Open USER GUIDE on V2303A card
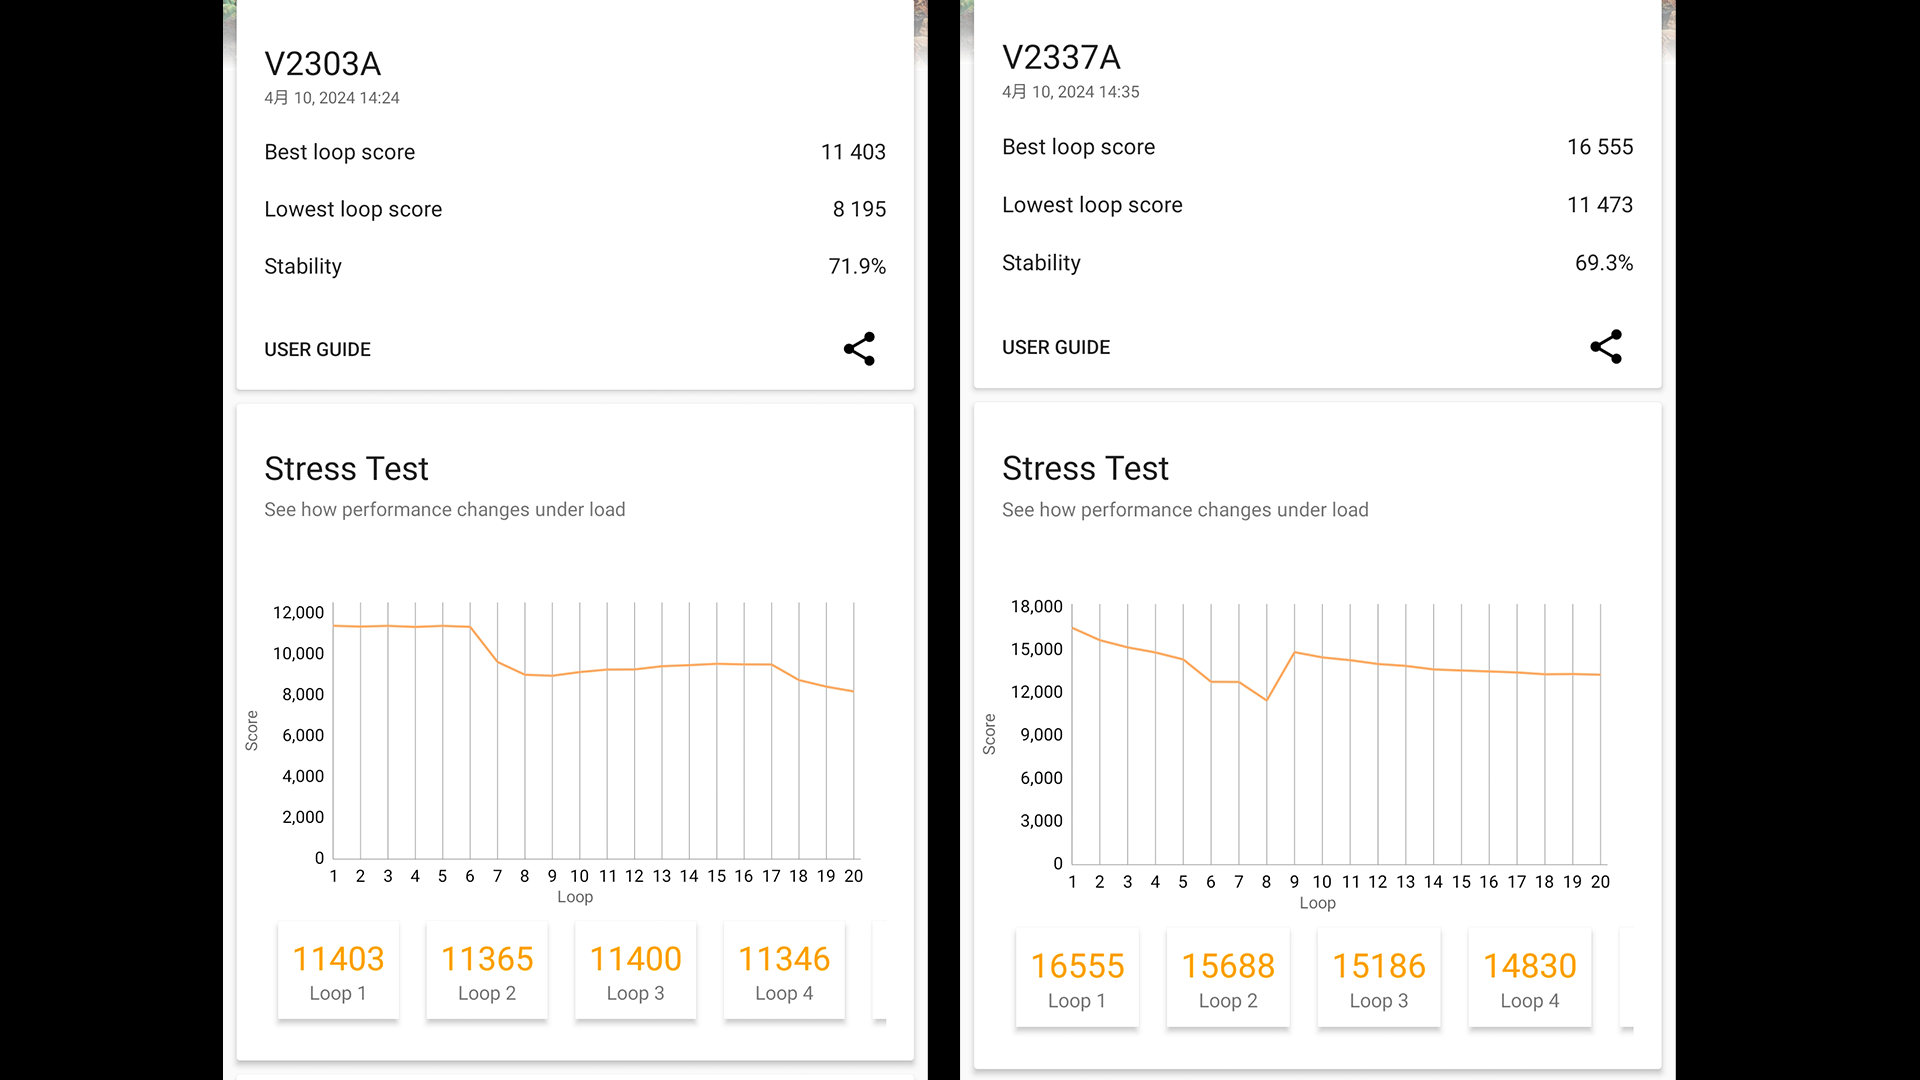 317,349
